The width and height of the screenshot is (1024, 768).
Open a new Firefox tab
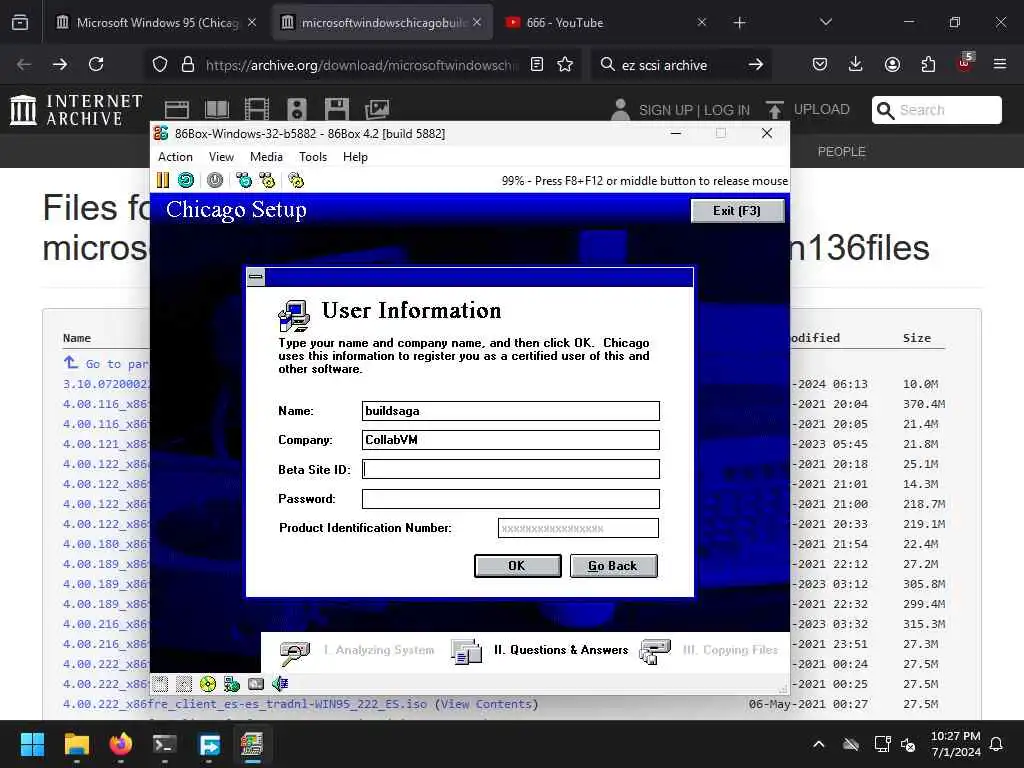pos(739,23)
